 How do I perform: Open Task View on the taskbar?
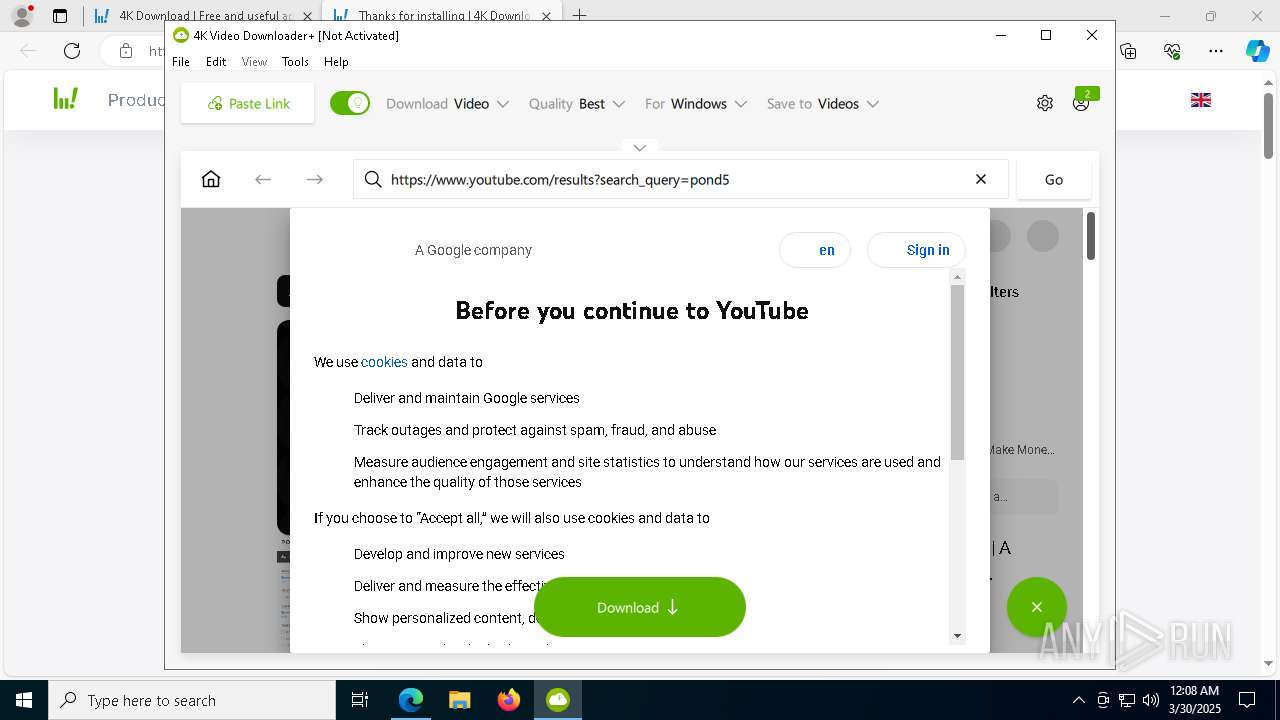coord(360,700)
